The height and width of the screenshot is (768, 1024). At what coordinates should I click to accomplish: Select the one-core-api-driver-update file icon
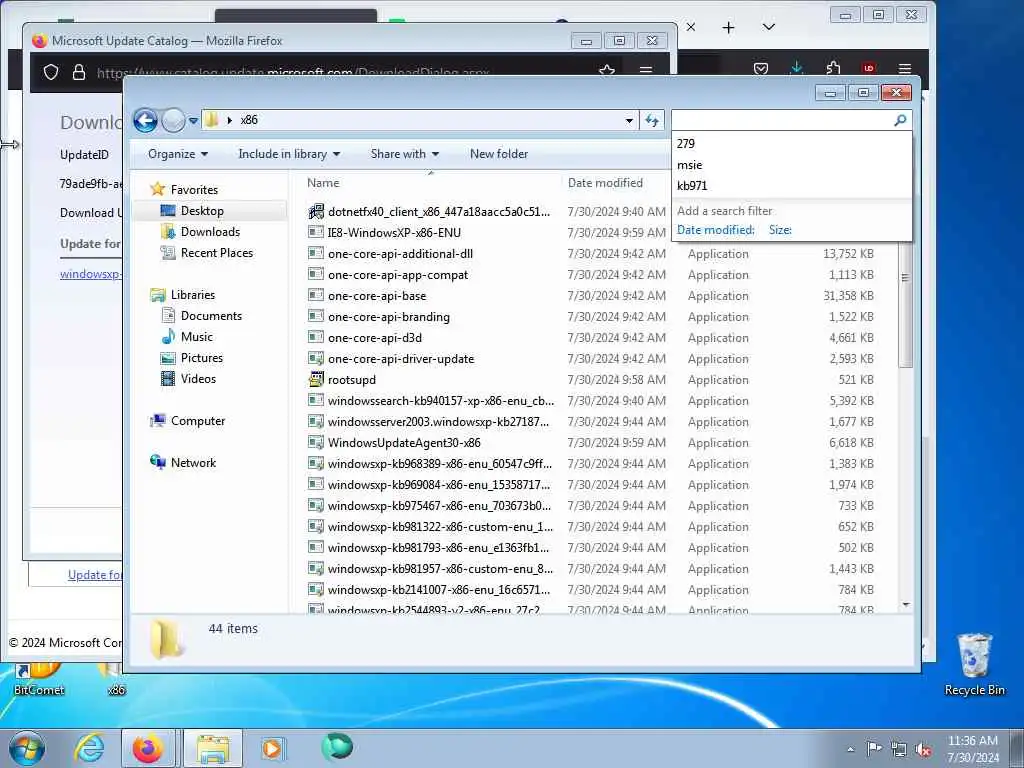(316, 359)
